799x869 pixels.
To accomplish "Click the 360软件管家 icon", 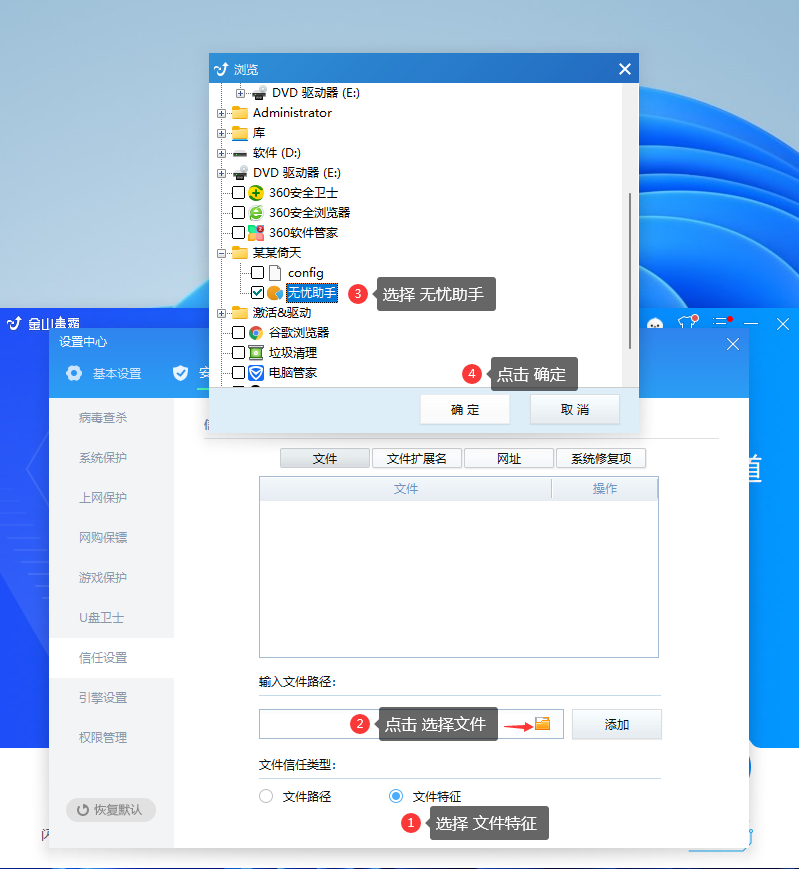I will 255,233.
